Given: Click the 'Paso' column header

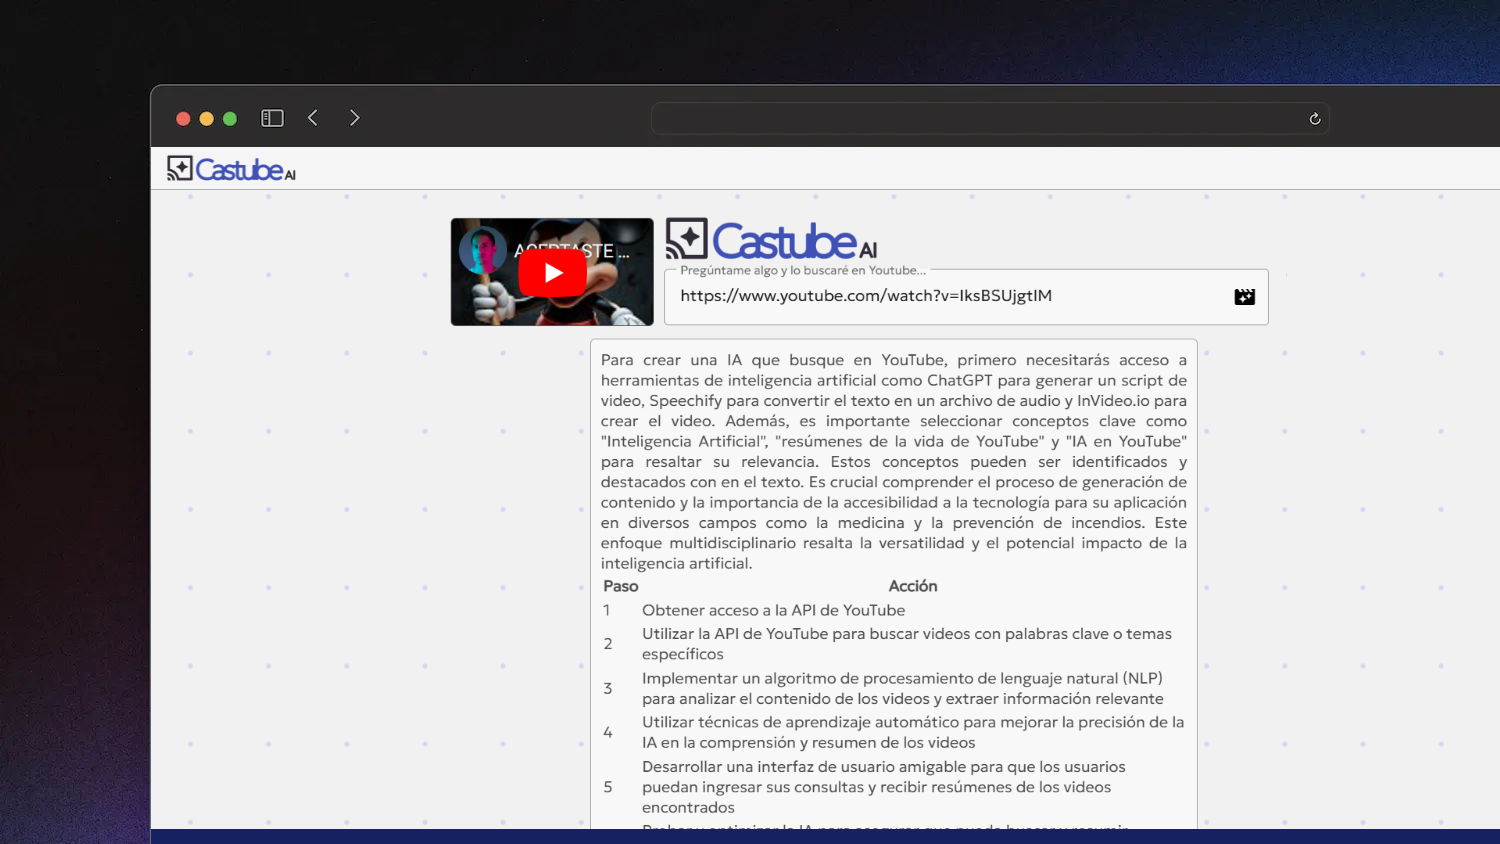Looking at the screenshot, I should pos(621,586).
